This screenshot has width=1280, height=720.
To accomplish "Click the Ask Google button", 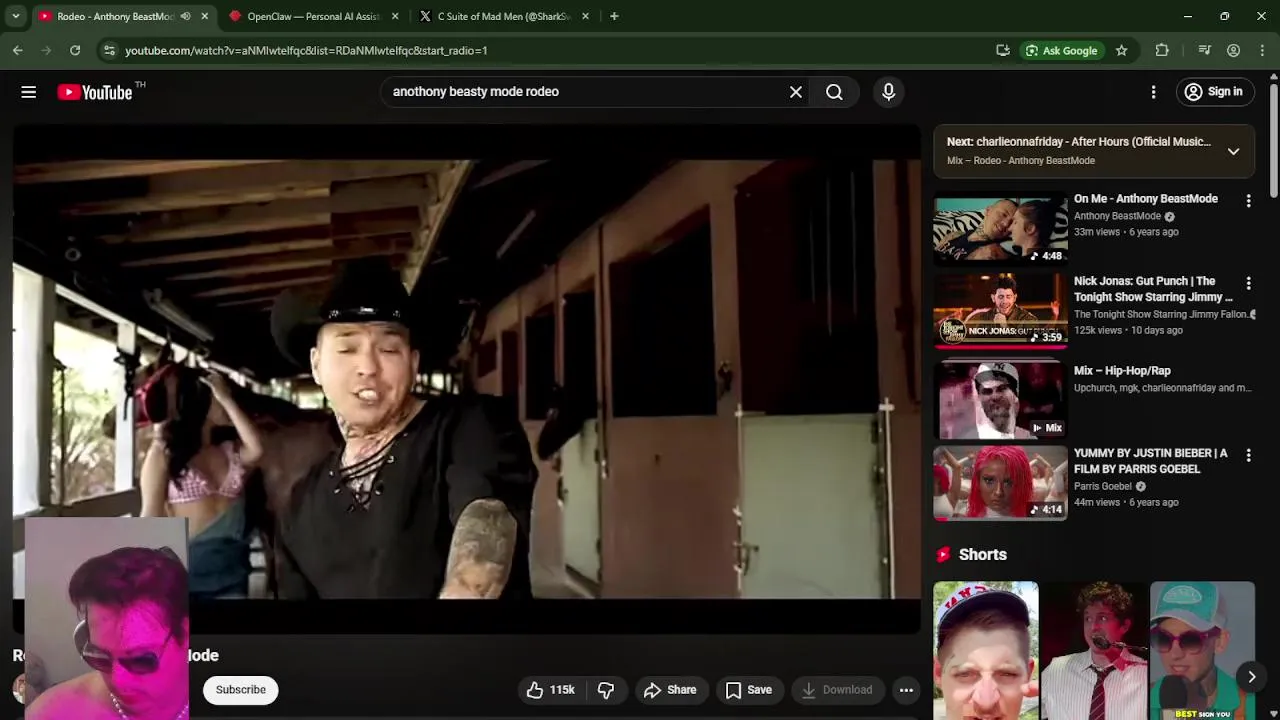I will tap(1061, 50).
